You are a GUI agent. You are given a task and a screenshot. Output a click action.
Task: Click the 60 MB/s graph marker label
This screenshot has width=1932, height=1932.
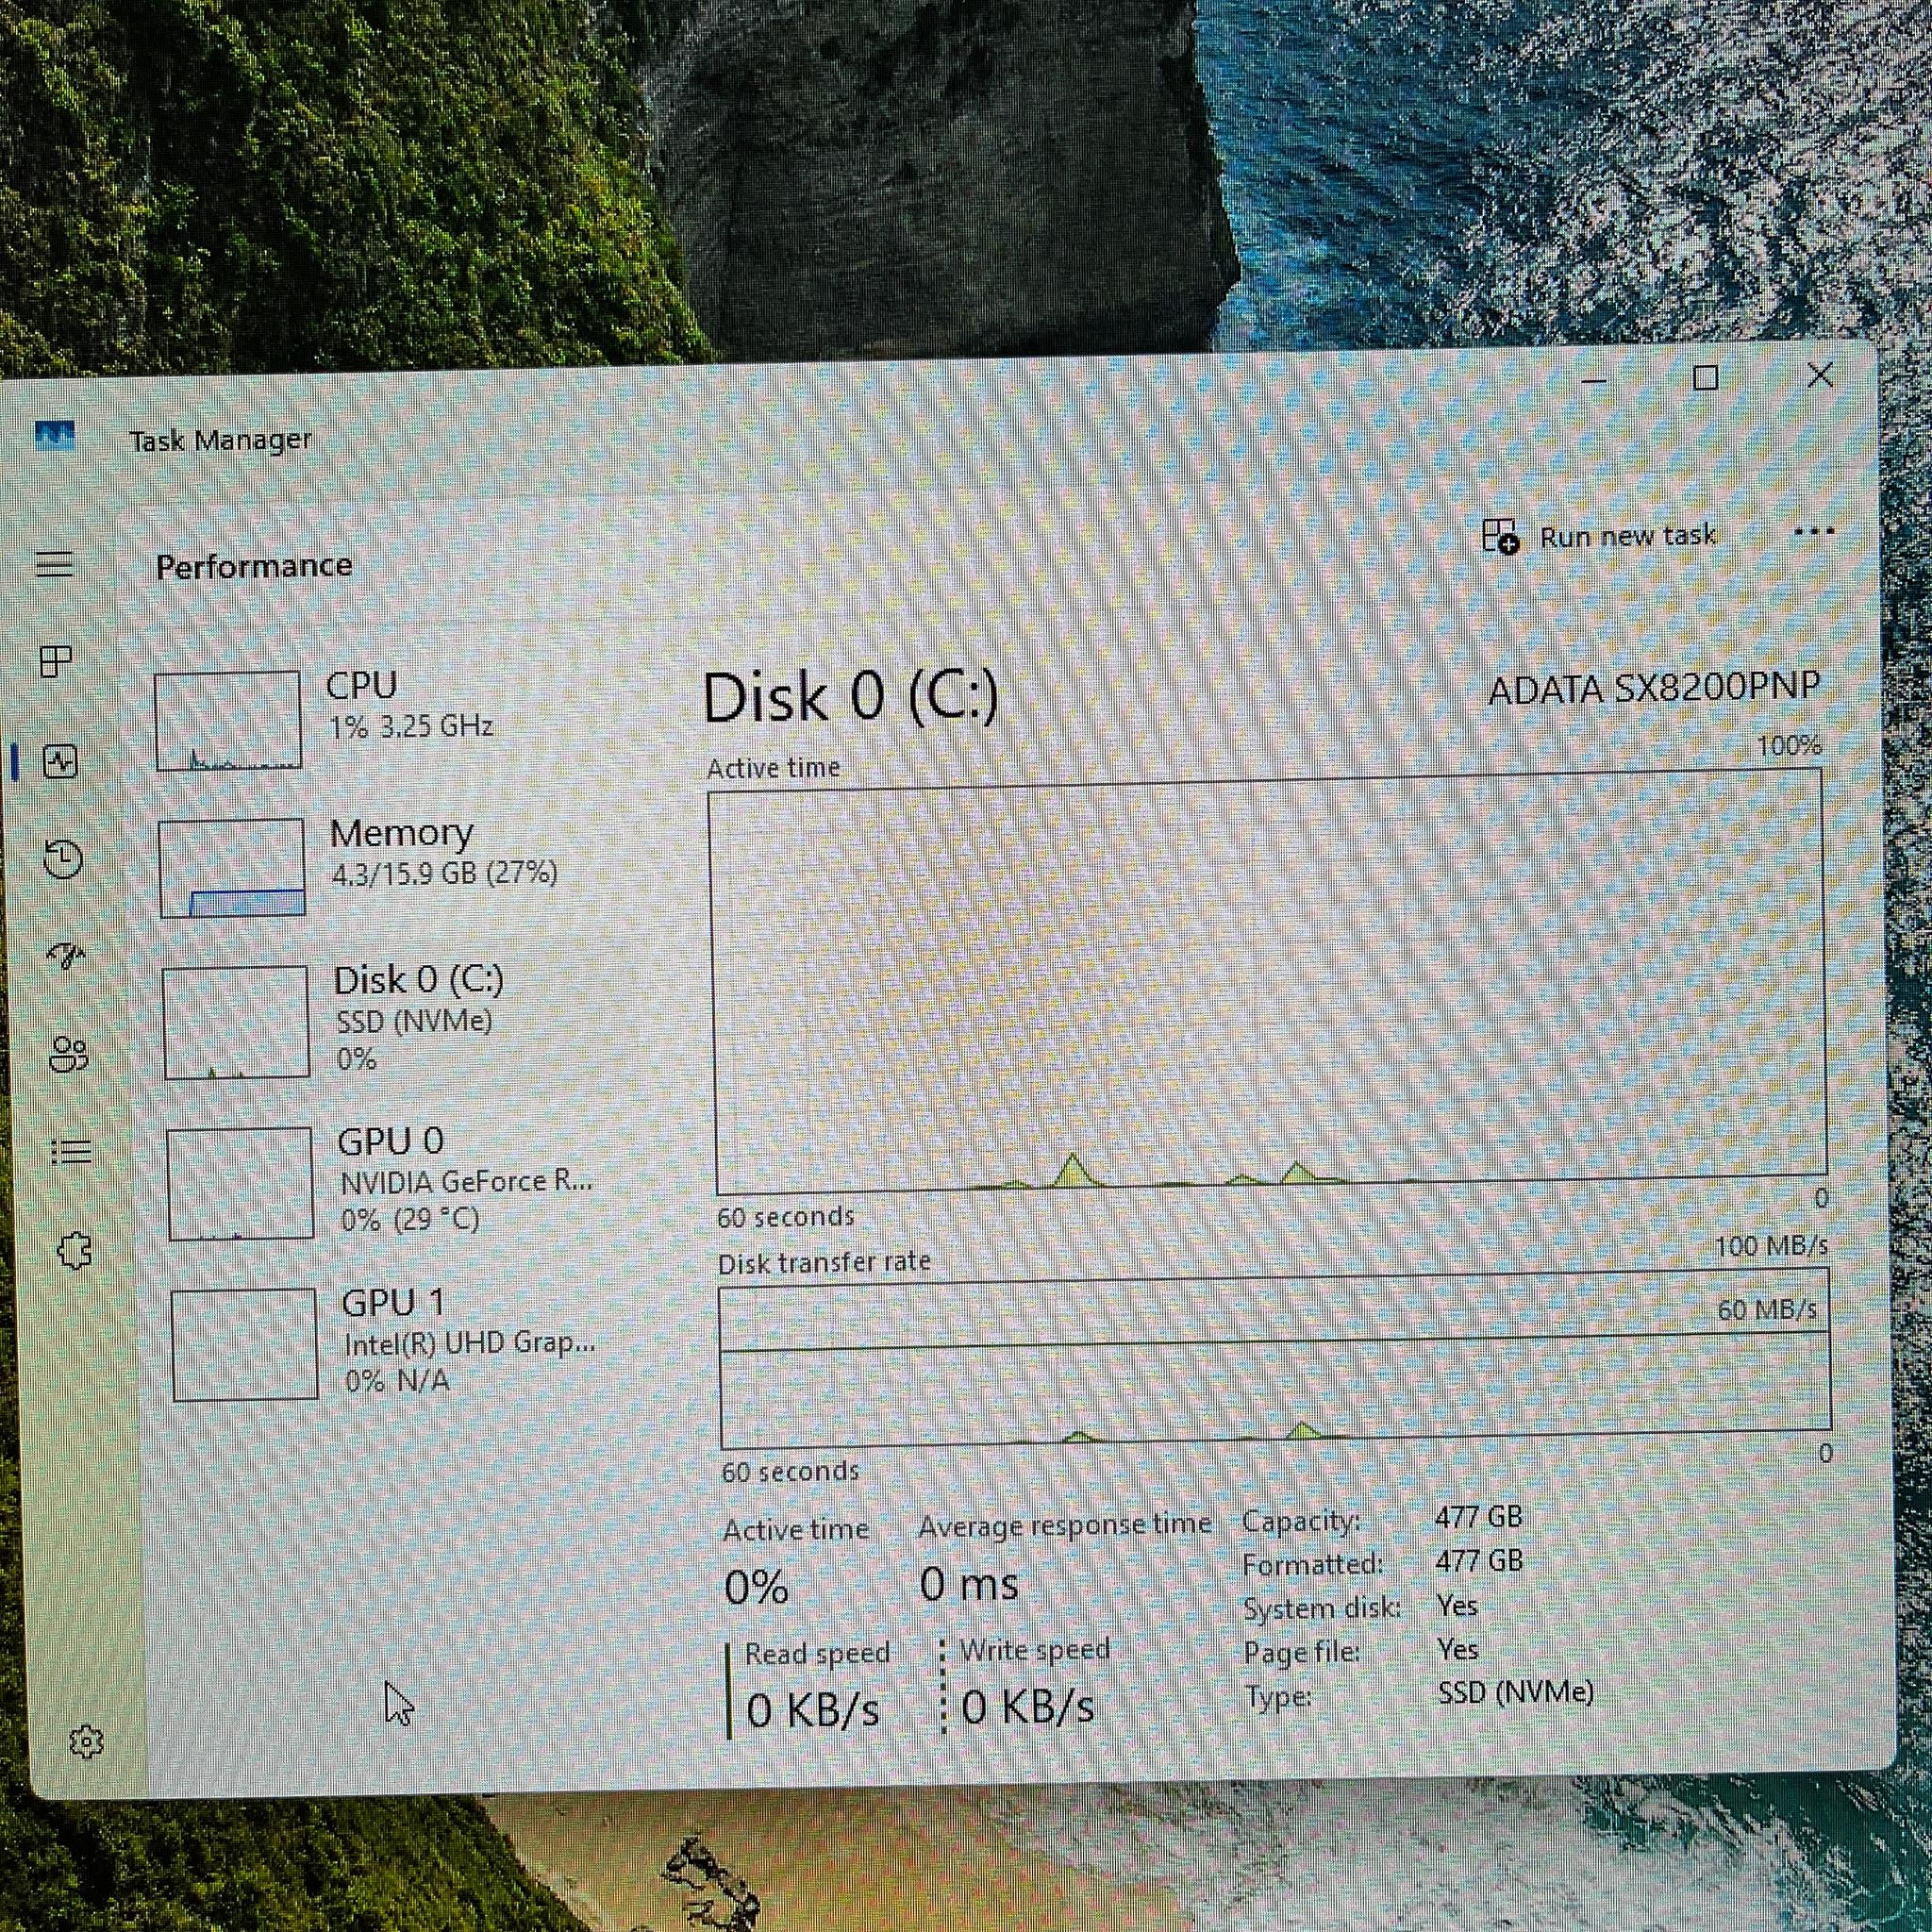(x=1766, y=1310)
